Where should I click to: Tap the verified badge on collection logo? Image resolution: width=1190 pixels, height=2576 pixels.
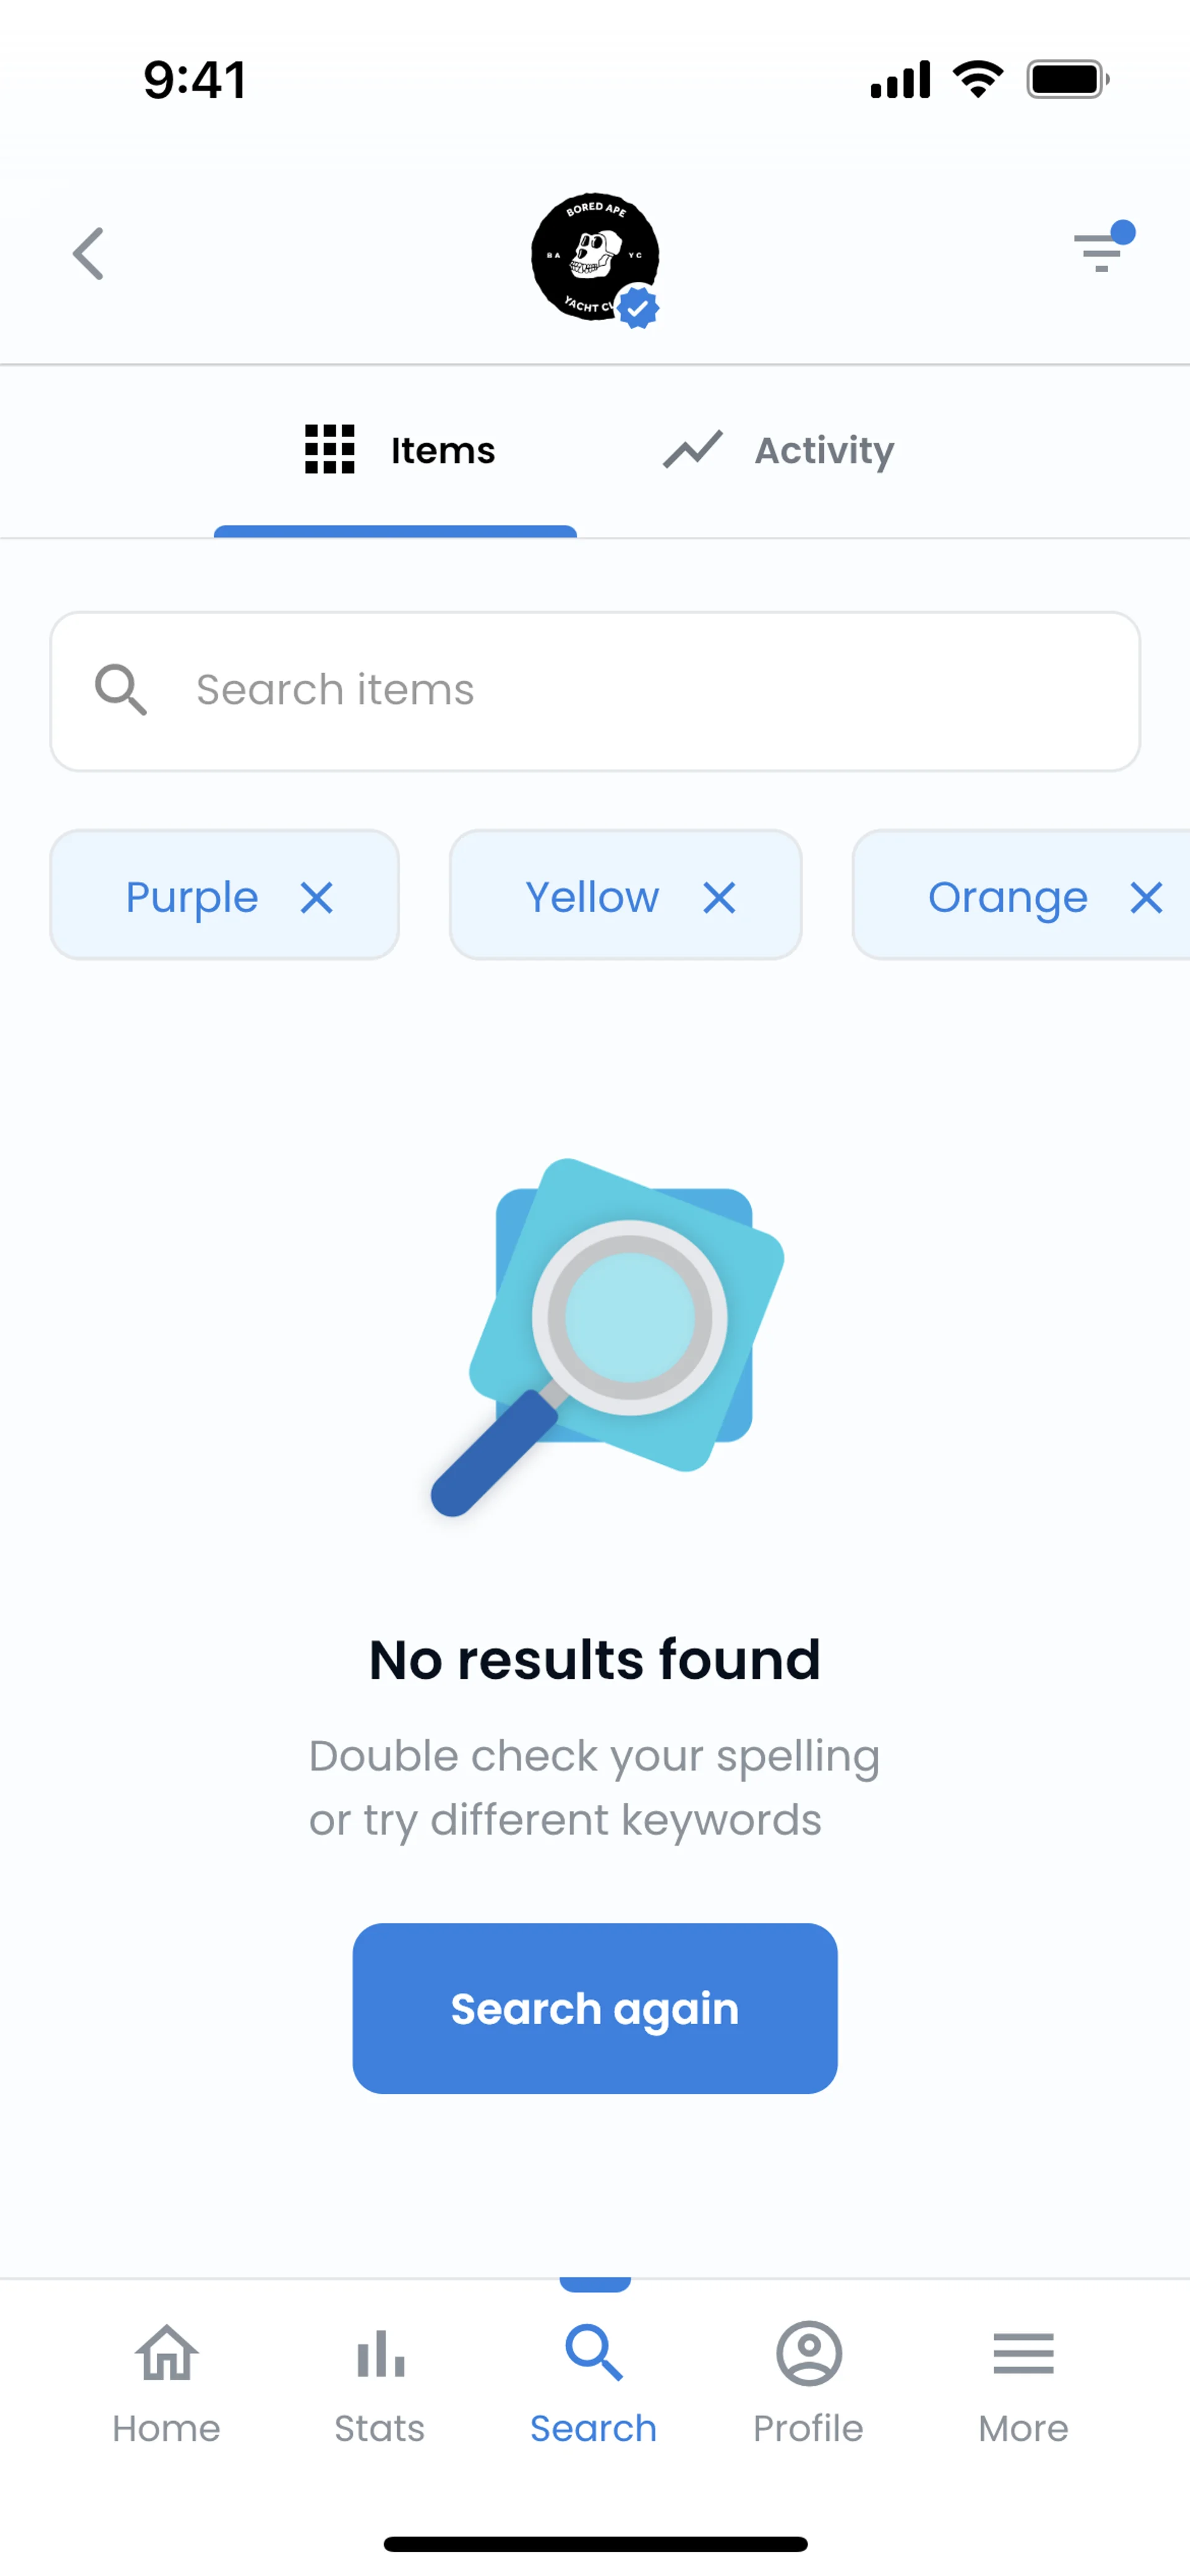(638, 307)
